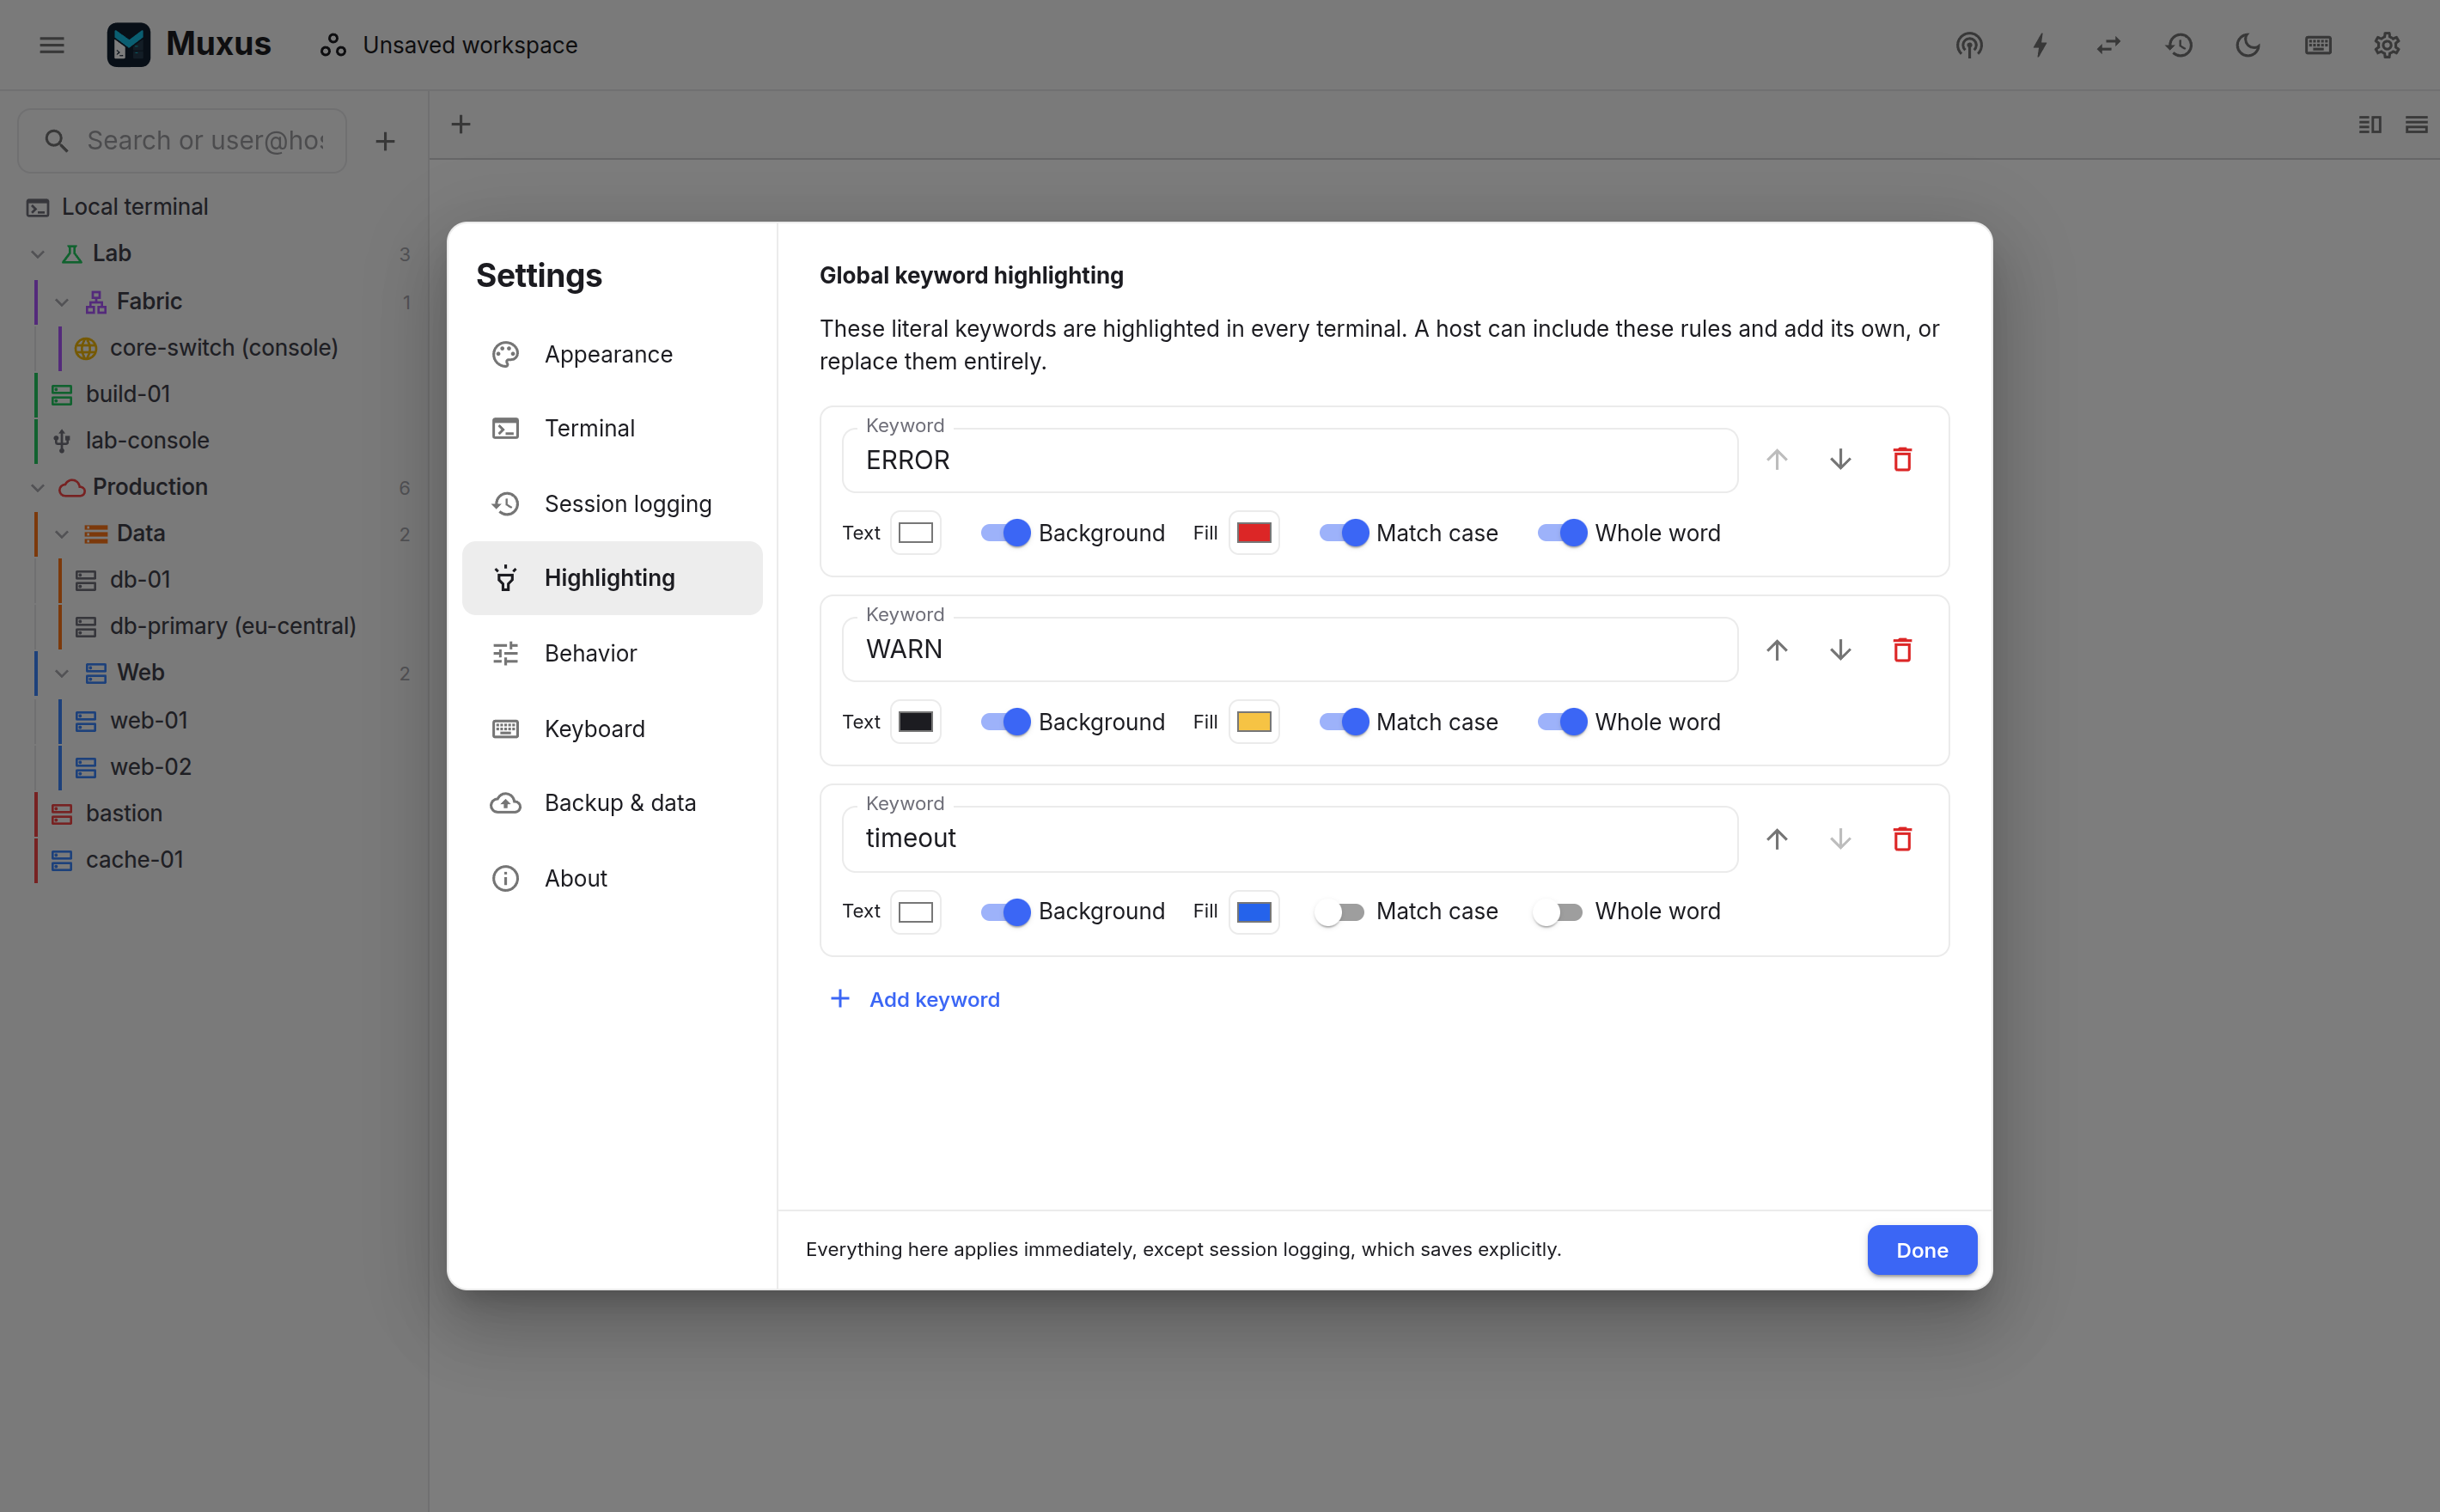
Task: Delete the WARN keyword rule
Action: point(1902,649)
